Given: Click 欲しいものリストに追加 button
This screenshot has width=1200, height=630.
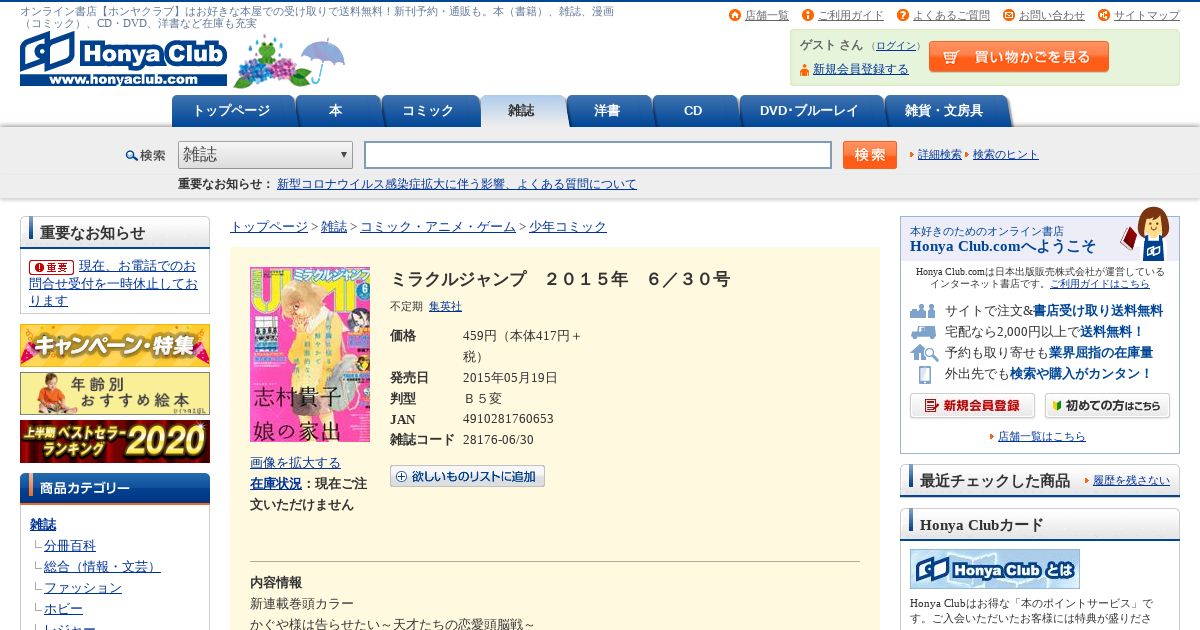Looking at the screenshot, I should click(x=467, y=476).
